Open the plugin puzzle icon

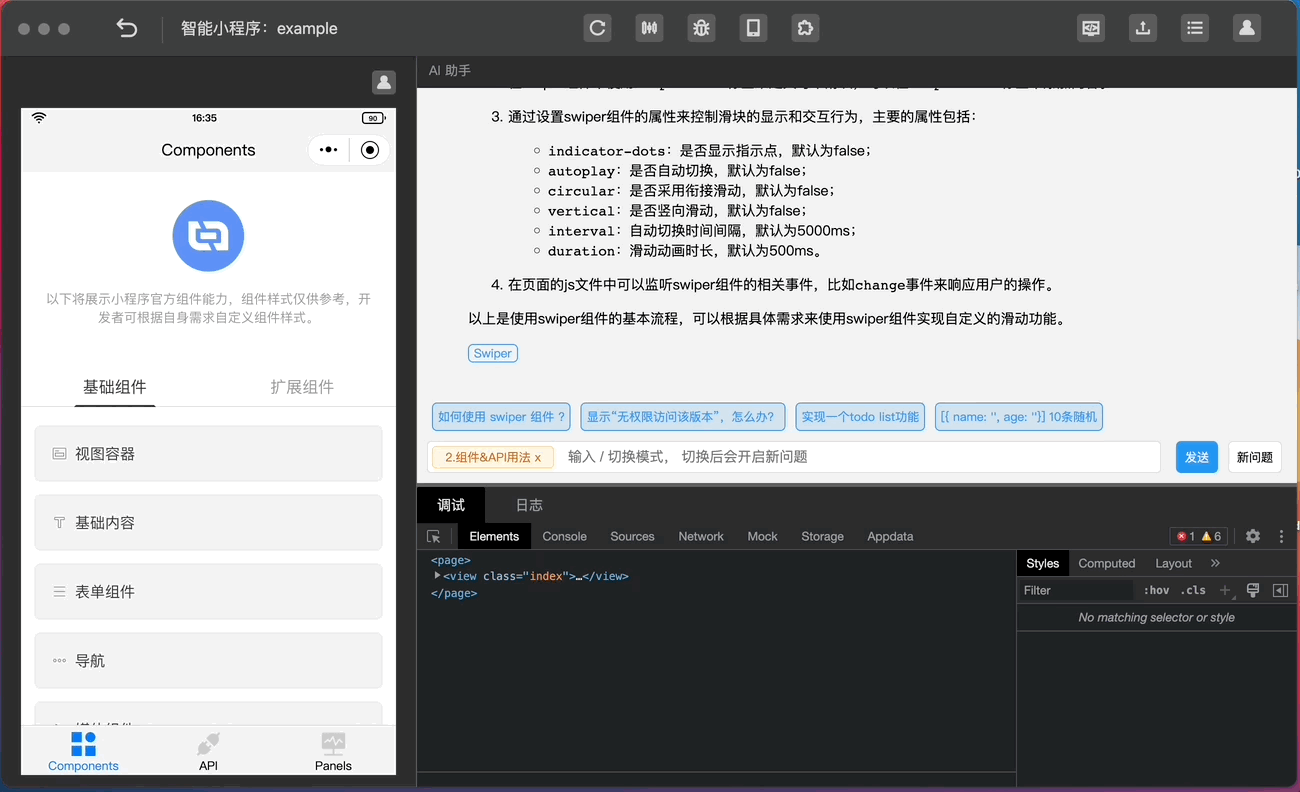805,28
